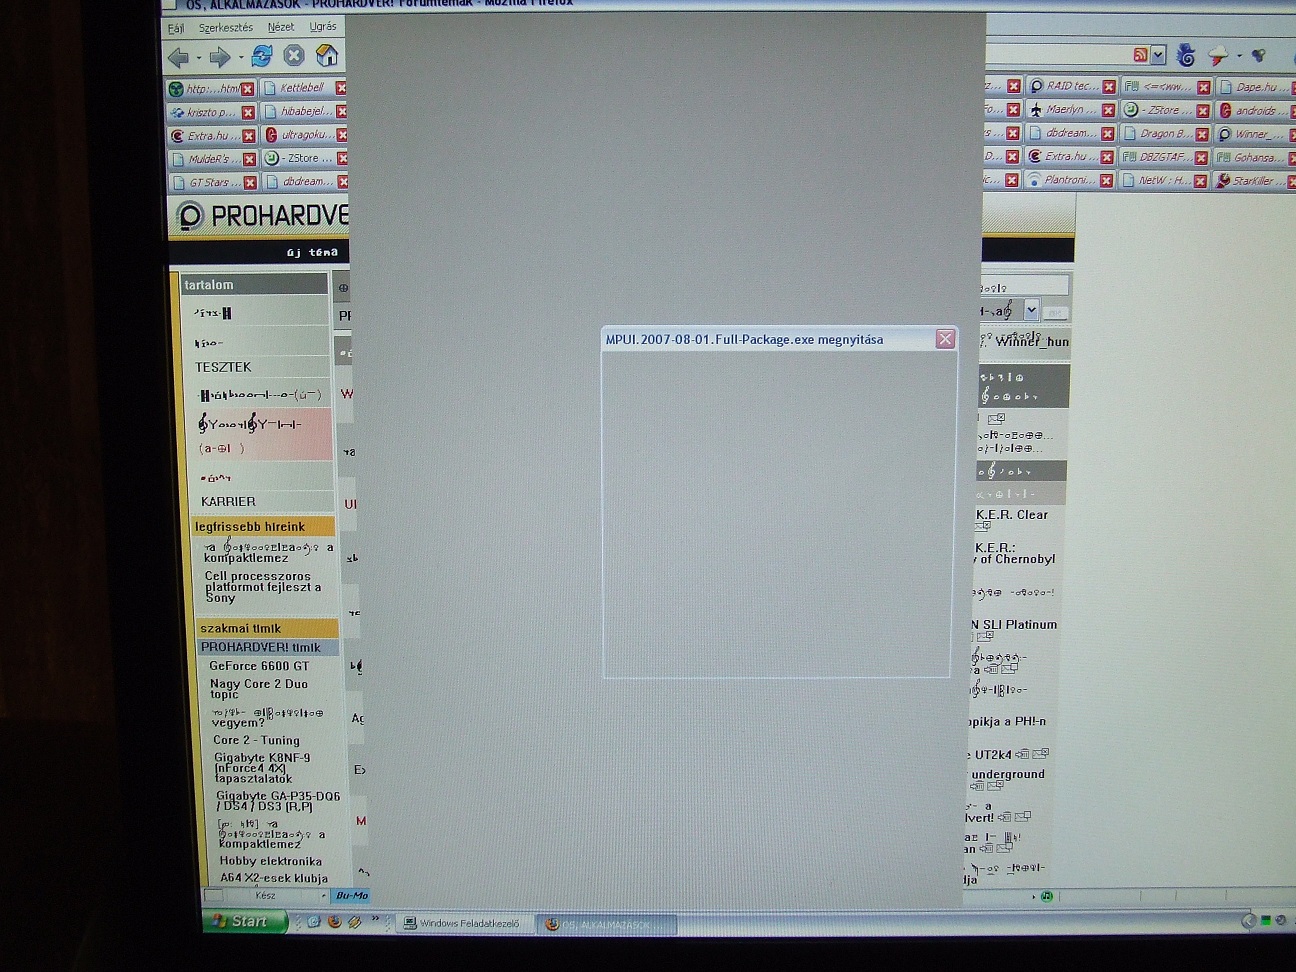Viewport: 1296px width, 972px height.
Task: Click the weather cloud toolbar icon
Action: [x=1219, y=56]
